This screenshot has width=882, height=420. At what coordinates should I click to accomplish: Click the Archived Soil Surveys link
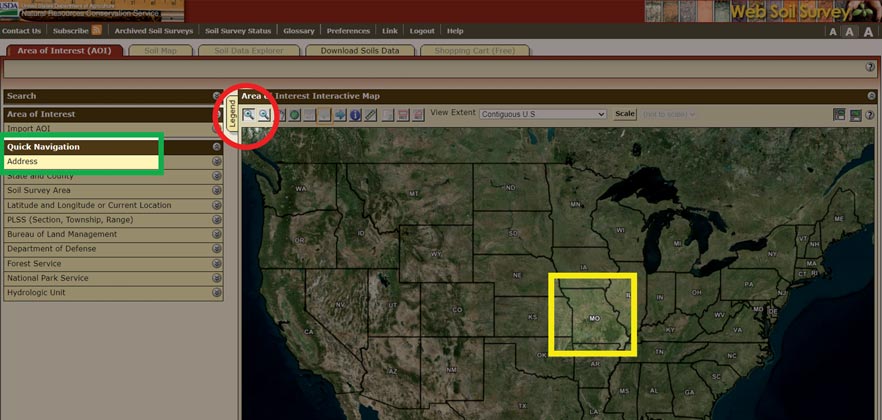pyautogui.click(x=153, y=31)
